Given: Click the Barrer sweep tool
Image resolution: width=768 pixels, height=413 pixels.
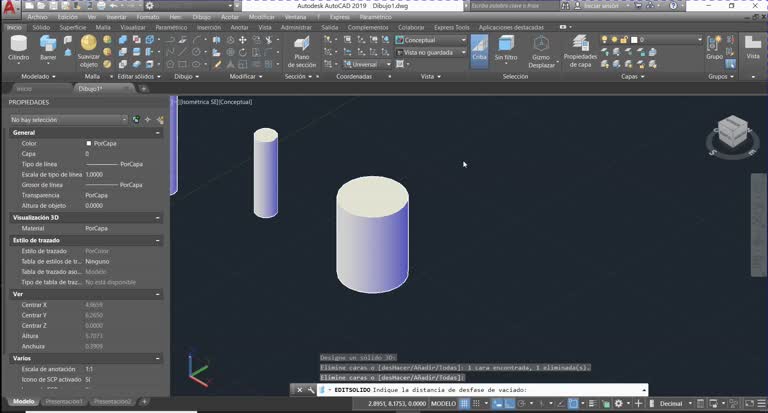Looking at the screenshot, I should pos(48,48).
